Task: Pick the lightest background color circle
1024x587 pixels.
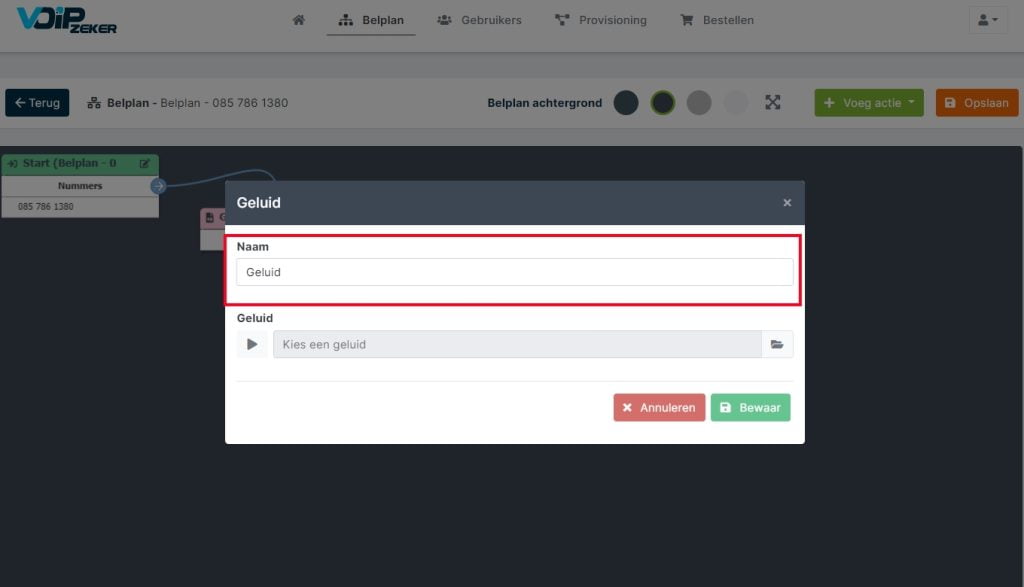Action: point(735,103)
